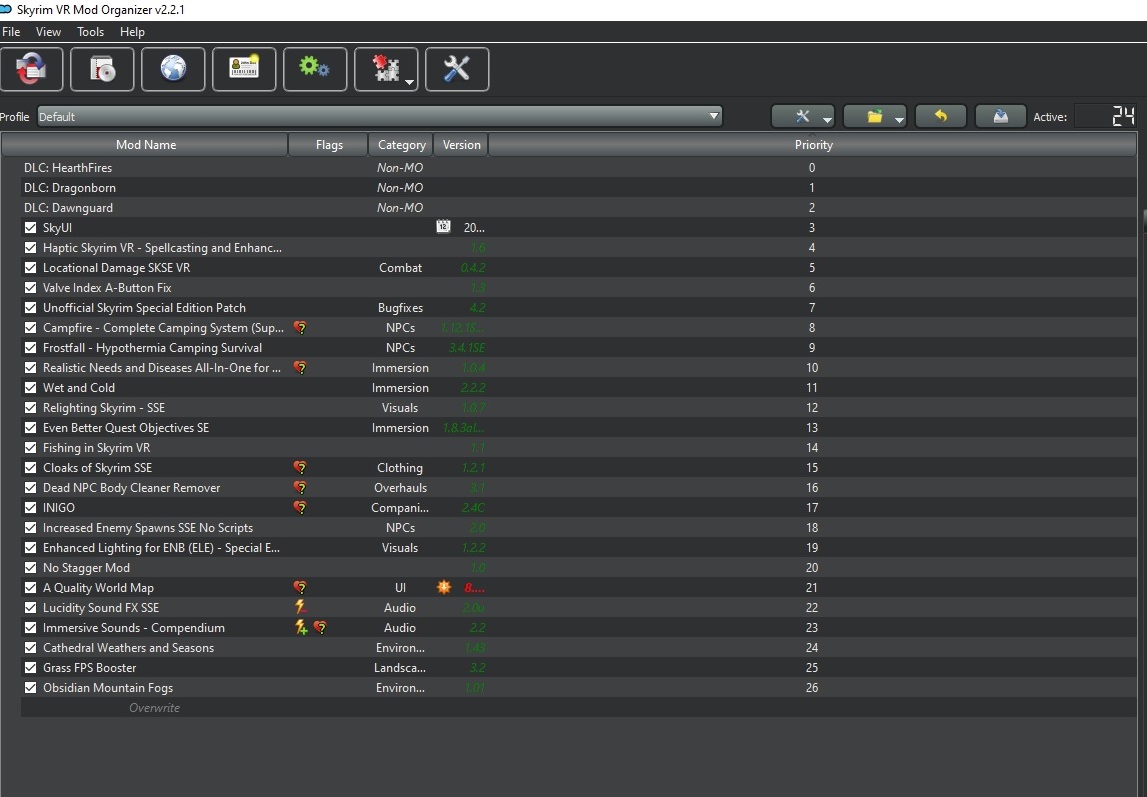This screenshot has width=1147, height=797.
Task: Open the executables gears icon
Action: [x=315, y=69]
